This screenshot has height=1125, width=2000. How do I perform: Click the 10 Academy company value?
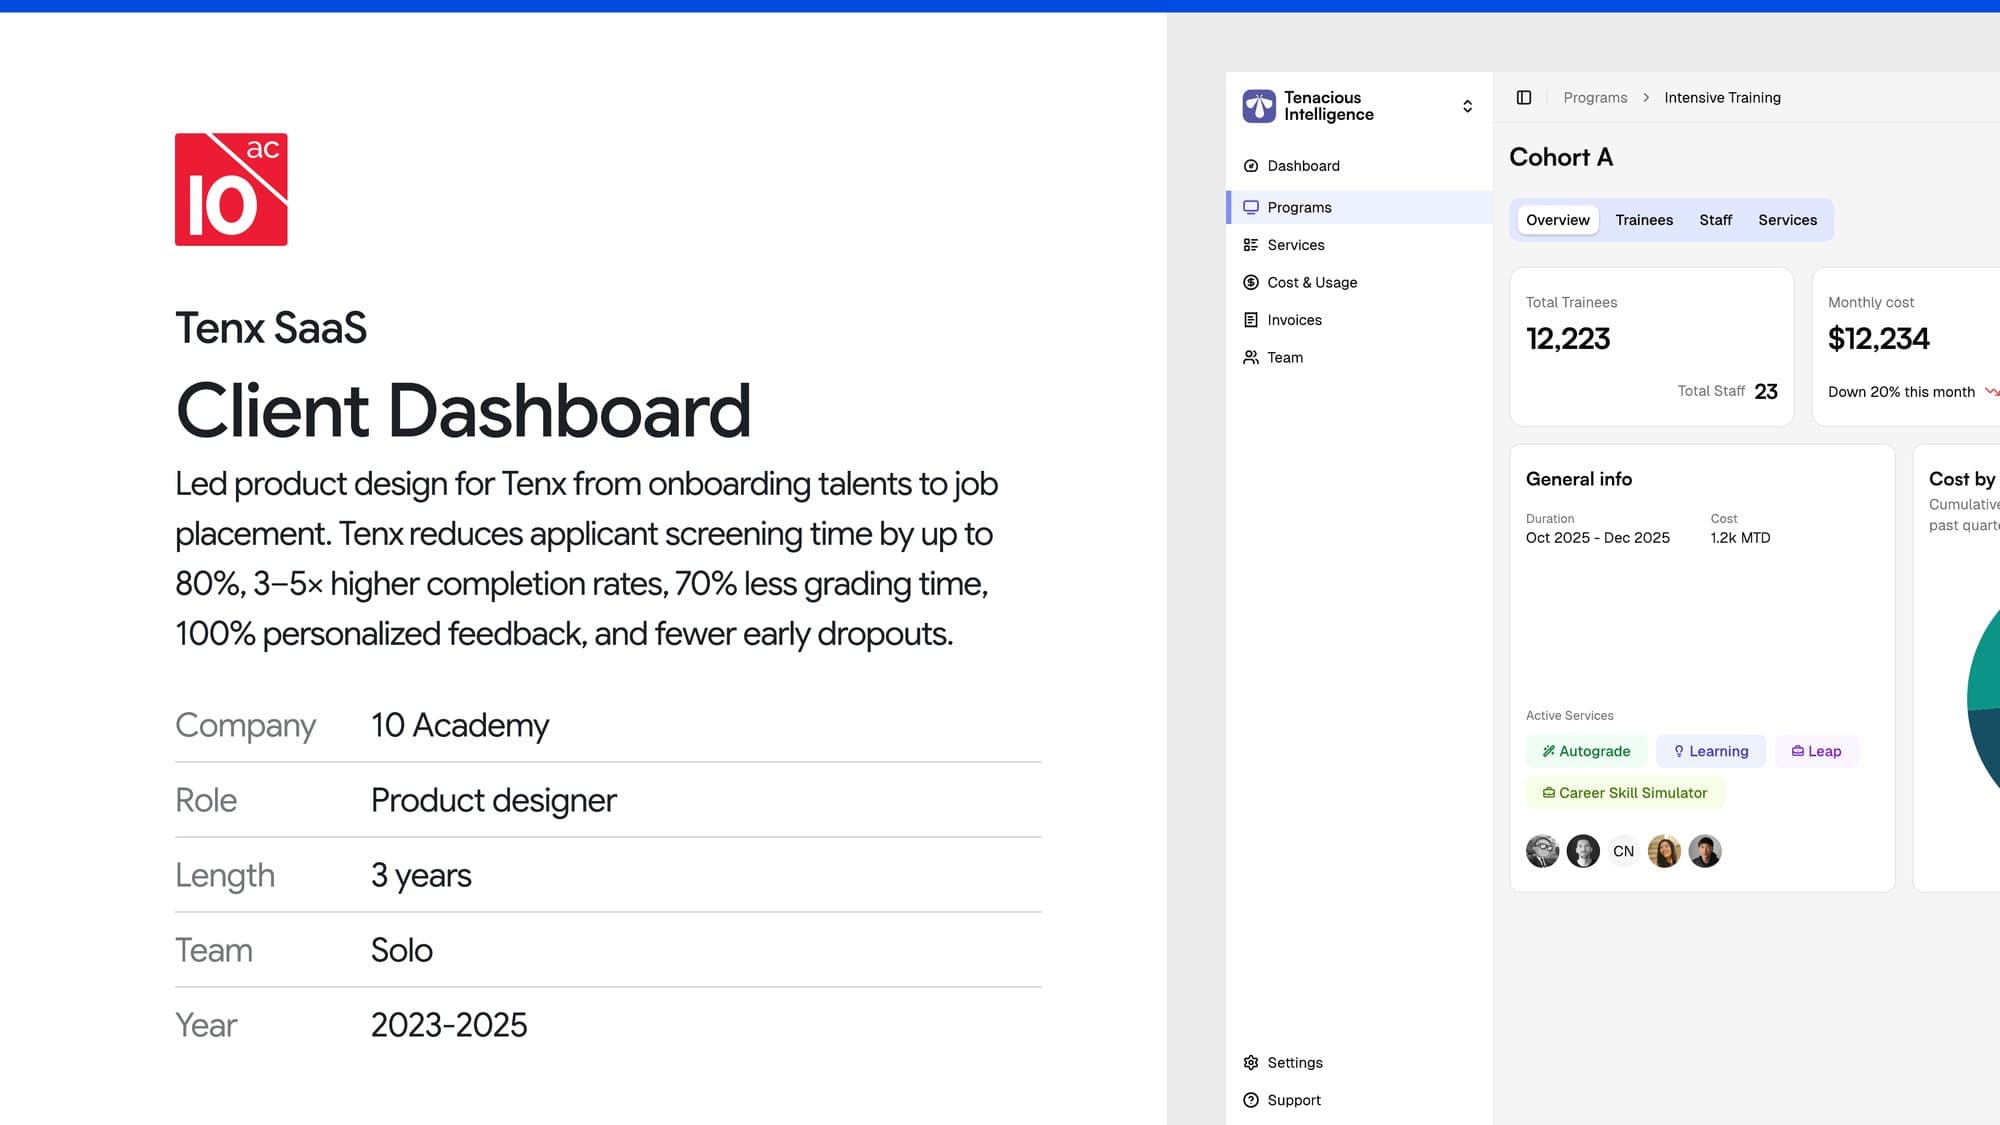pyautogui.click(x=460, y=725)
